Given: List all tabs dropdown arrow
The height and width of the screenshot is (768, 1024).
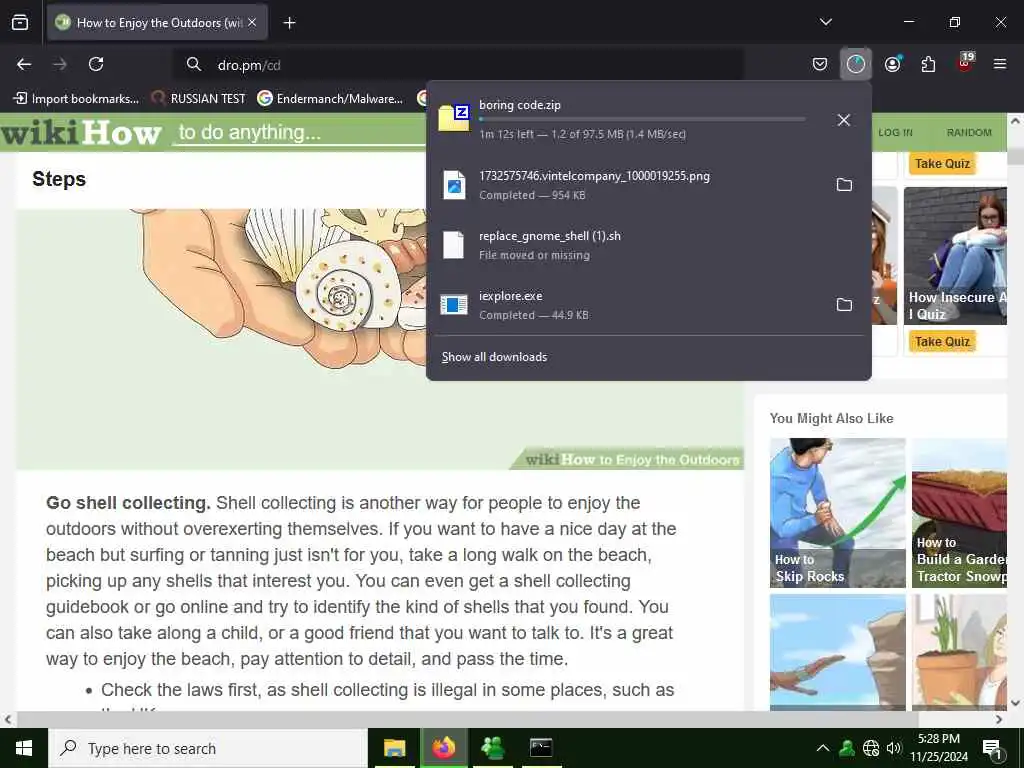Looking at the screenshot, I should click(825, 23).
